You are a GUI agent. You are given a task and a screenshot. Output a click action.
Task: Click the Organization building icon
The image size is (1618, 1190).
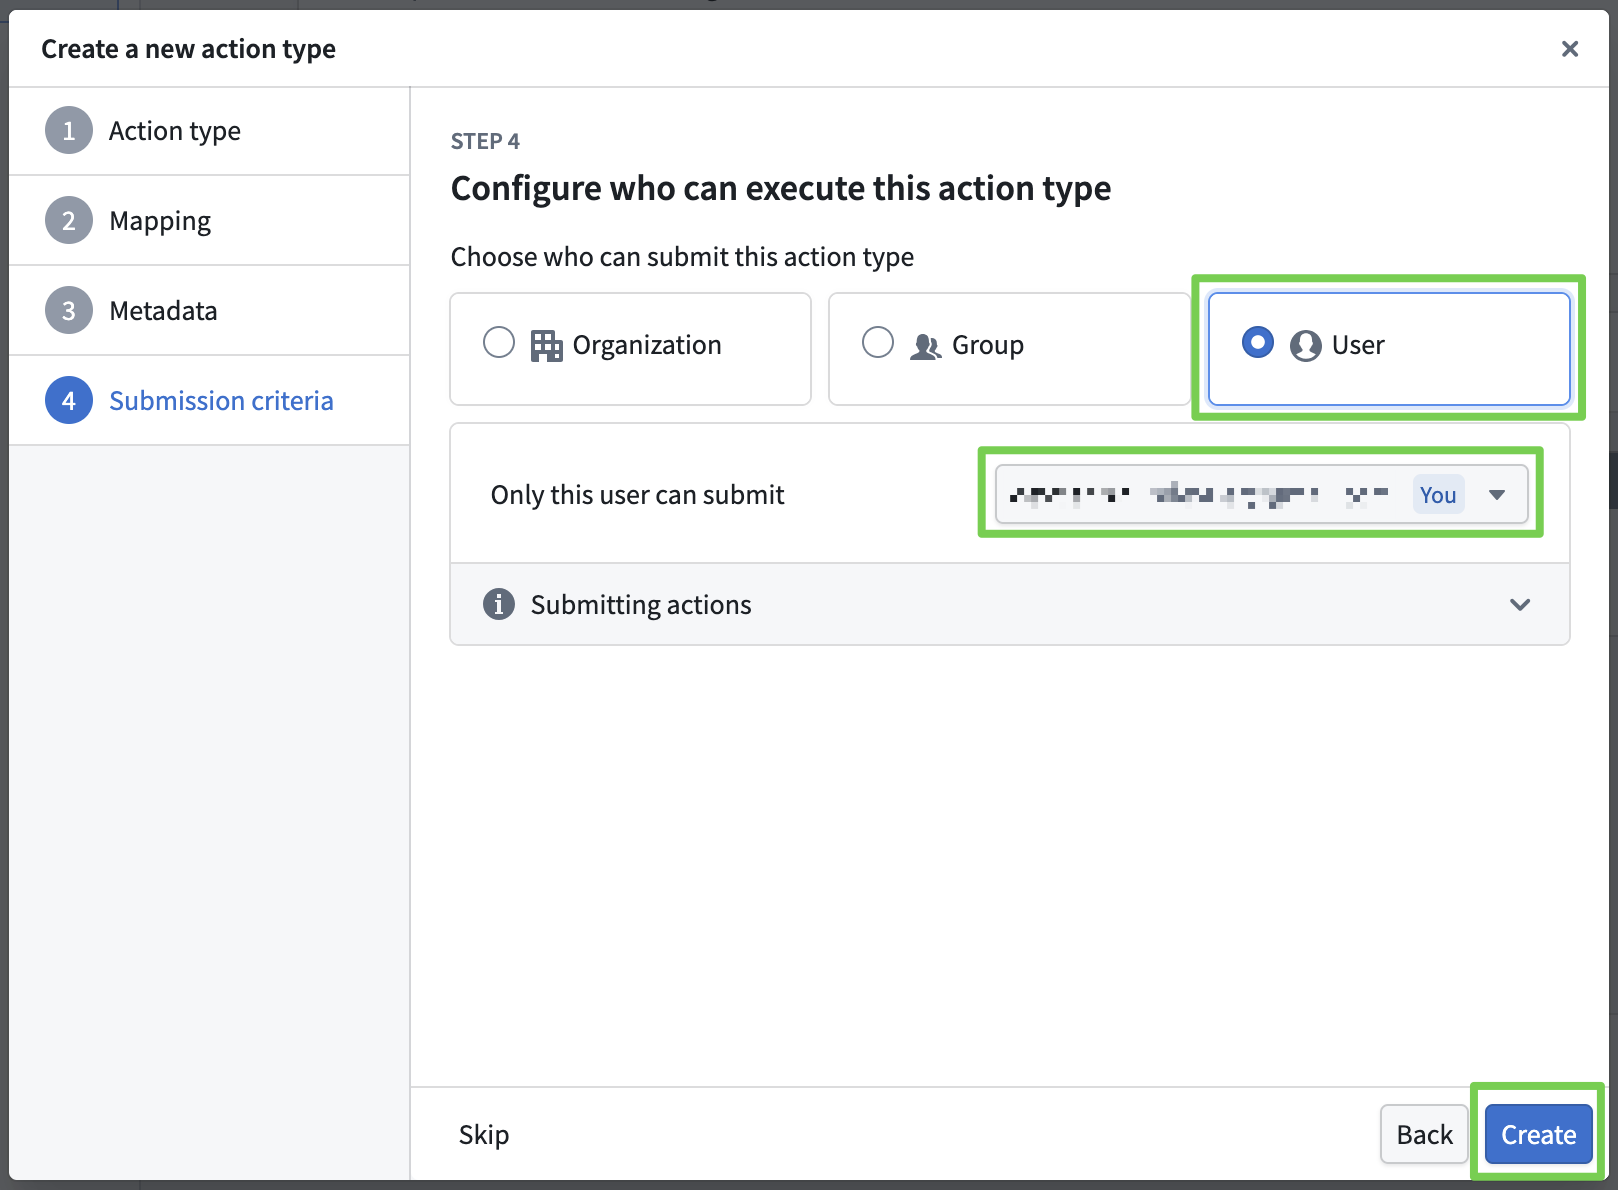(546, 346)
